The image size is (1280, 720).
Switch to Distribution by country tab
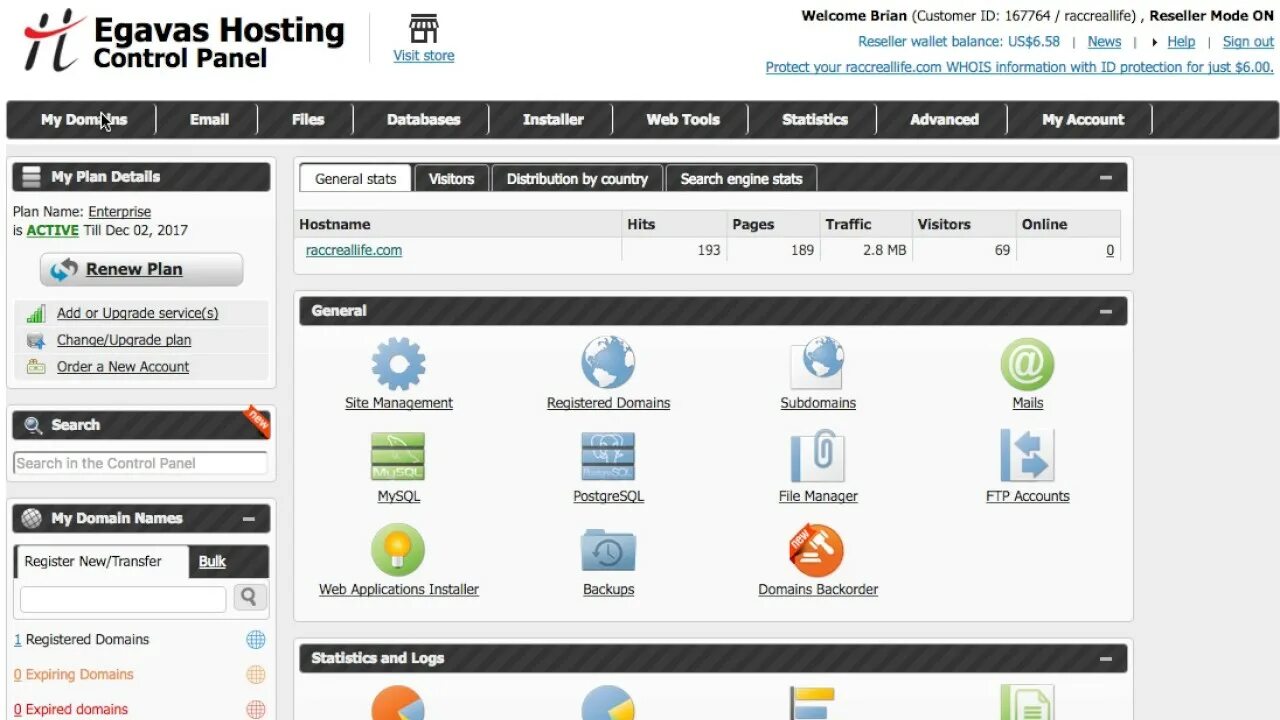pyautogui.click(x=577, y=179)
